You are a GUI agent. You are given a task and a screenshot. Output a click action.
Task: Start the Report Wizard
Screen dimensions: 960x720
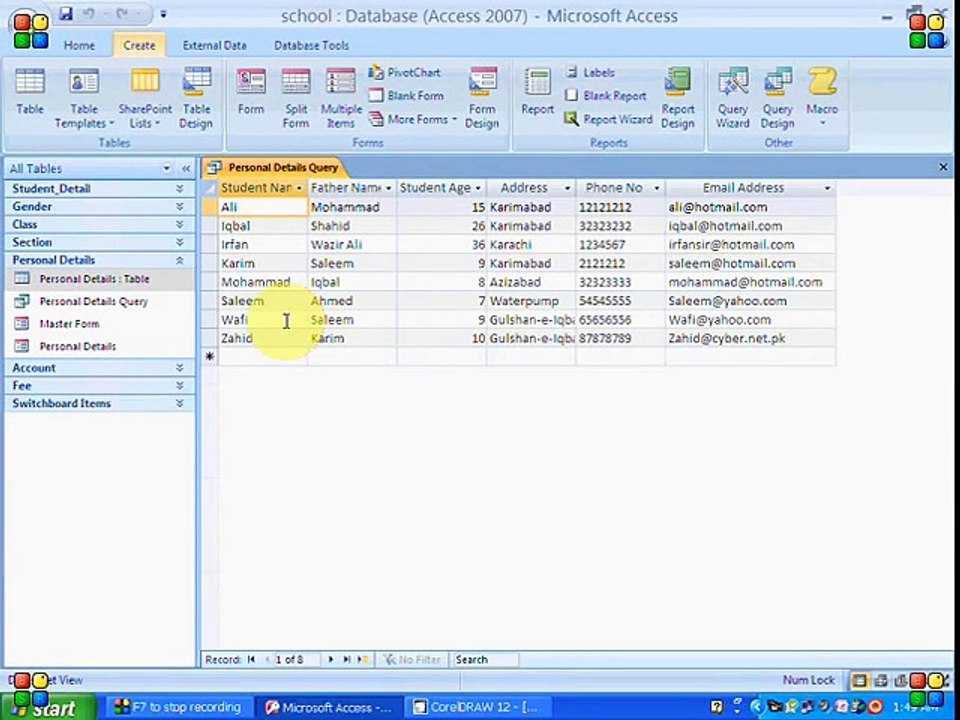click(609, 119)
